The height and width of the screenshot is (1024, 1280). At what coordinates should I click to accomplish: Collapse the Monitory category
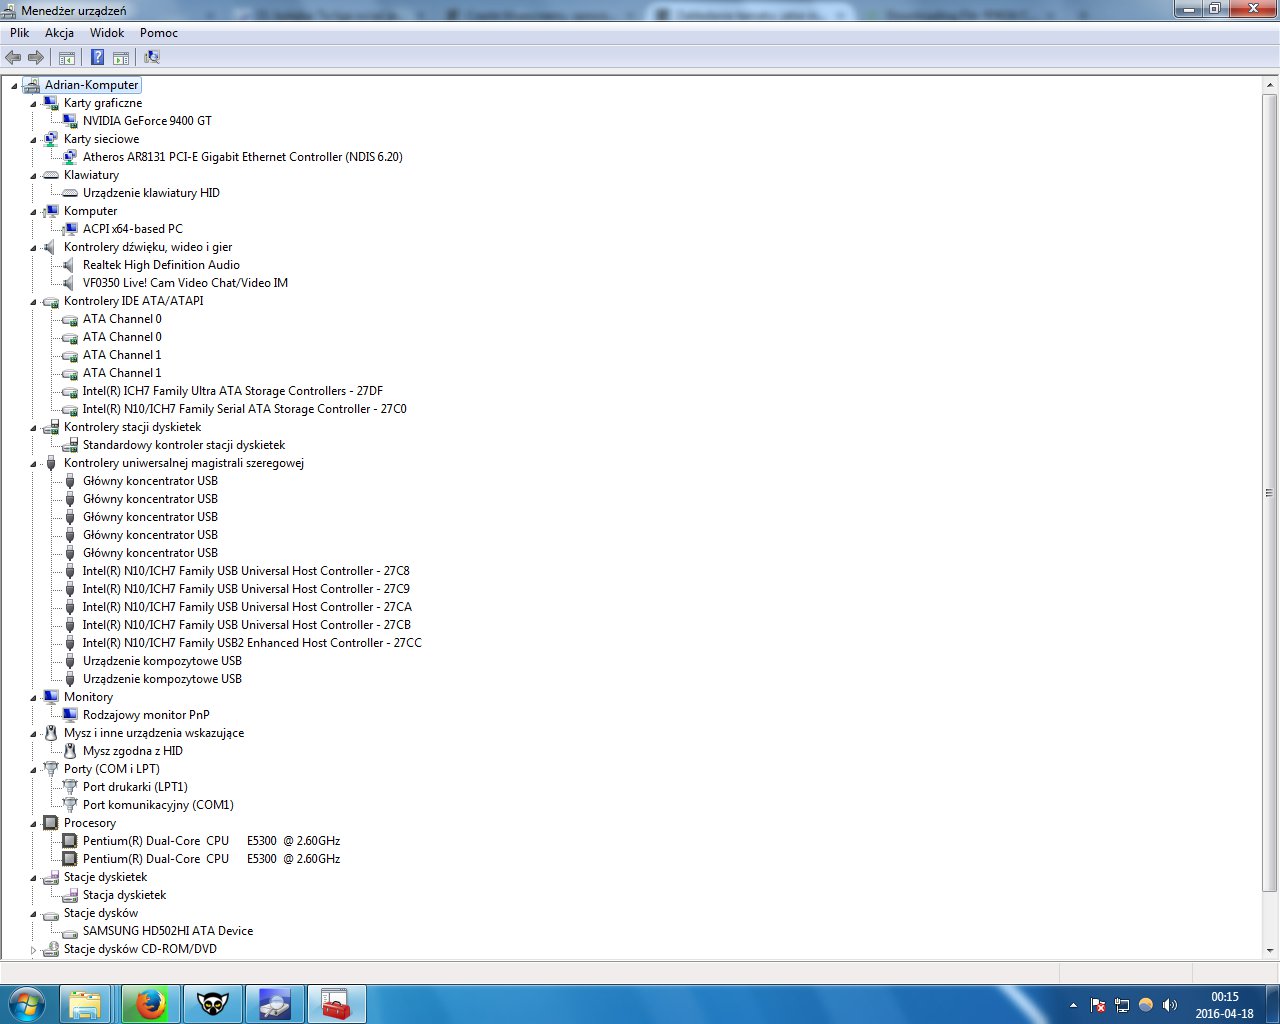(x=33, y=698)
